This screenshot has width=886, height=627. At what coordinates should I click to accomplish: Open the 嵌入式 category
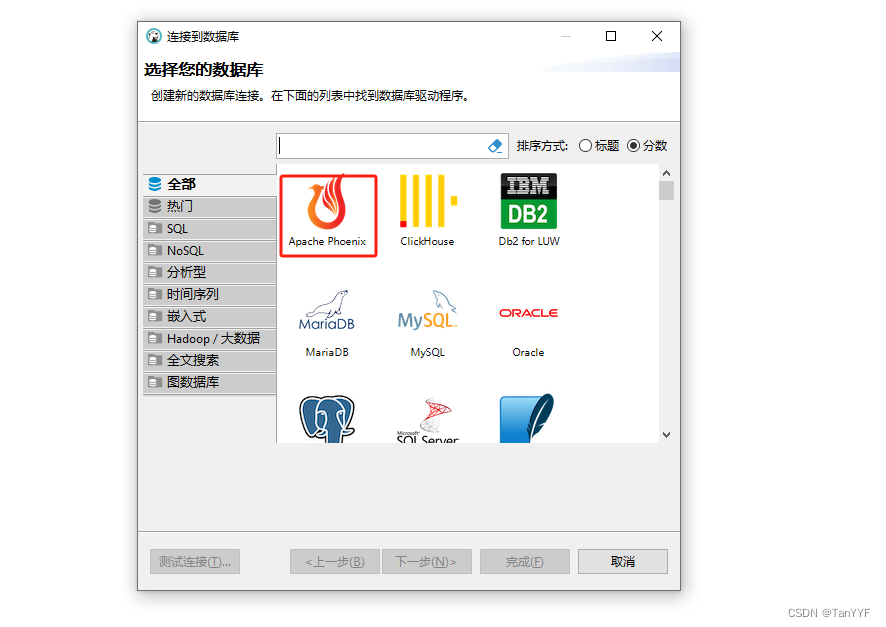click(x=210, y=317)
